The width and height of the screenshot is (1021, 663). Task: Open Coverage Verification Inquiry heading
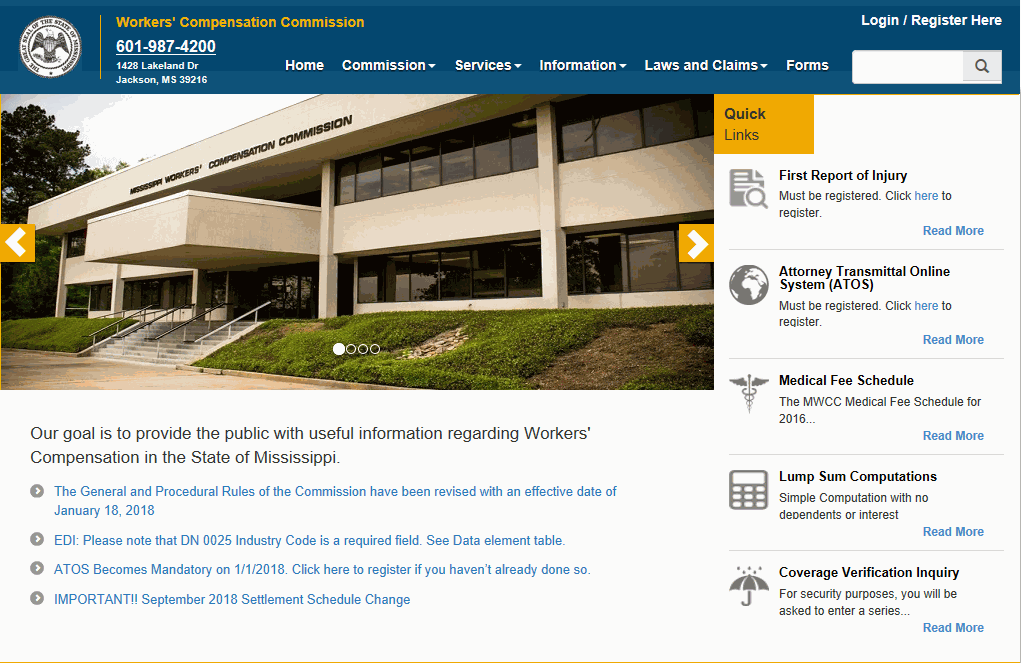[869, 572]
